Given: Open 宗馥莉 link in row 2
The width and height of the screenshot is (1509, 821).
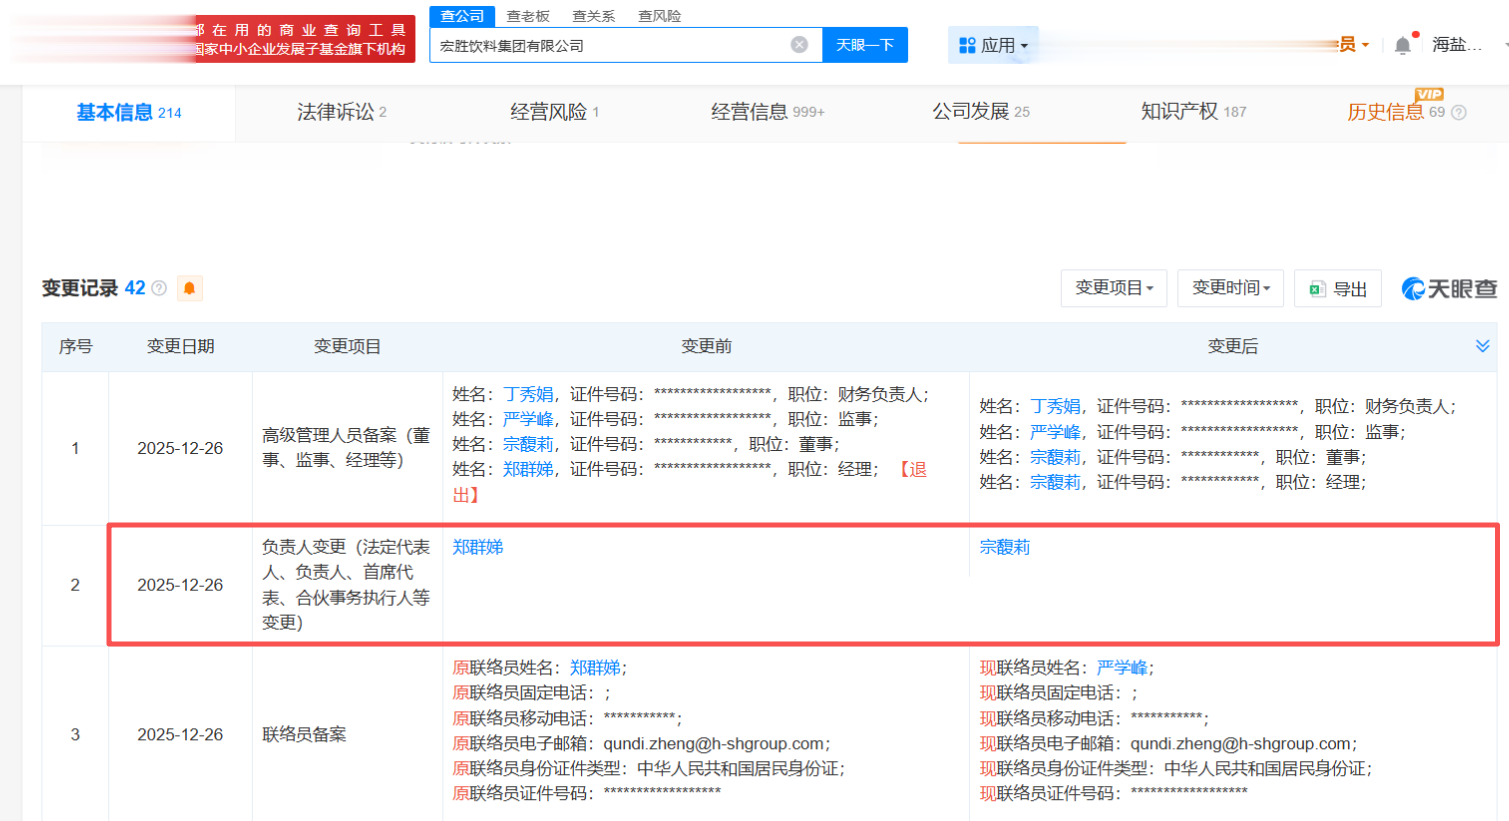Looking at the screenshot, I should 1004,547.
